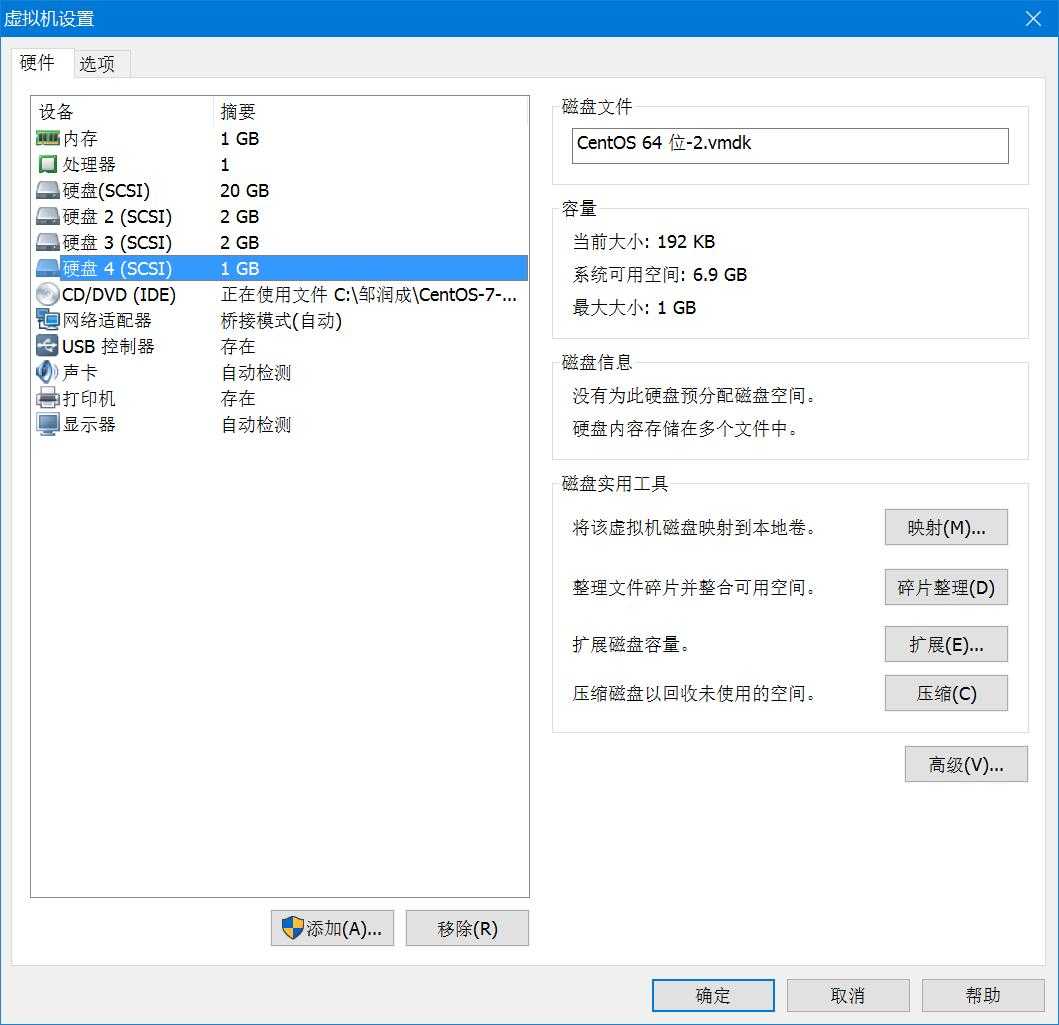Click the 移除 remove device button
This screenshot has height=1025, width=1059.
(x=467, y=928)
